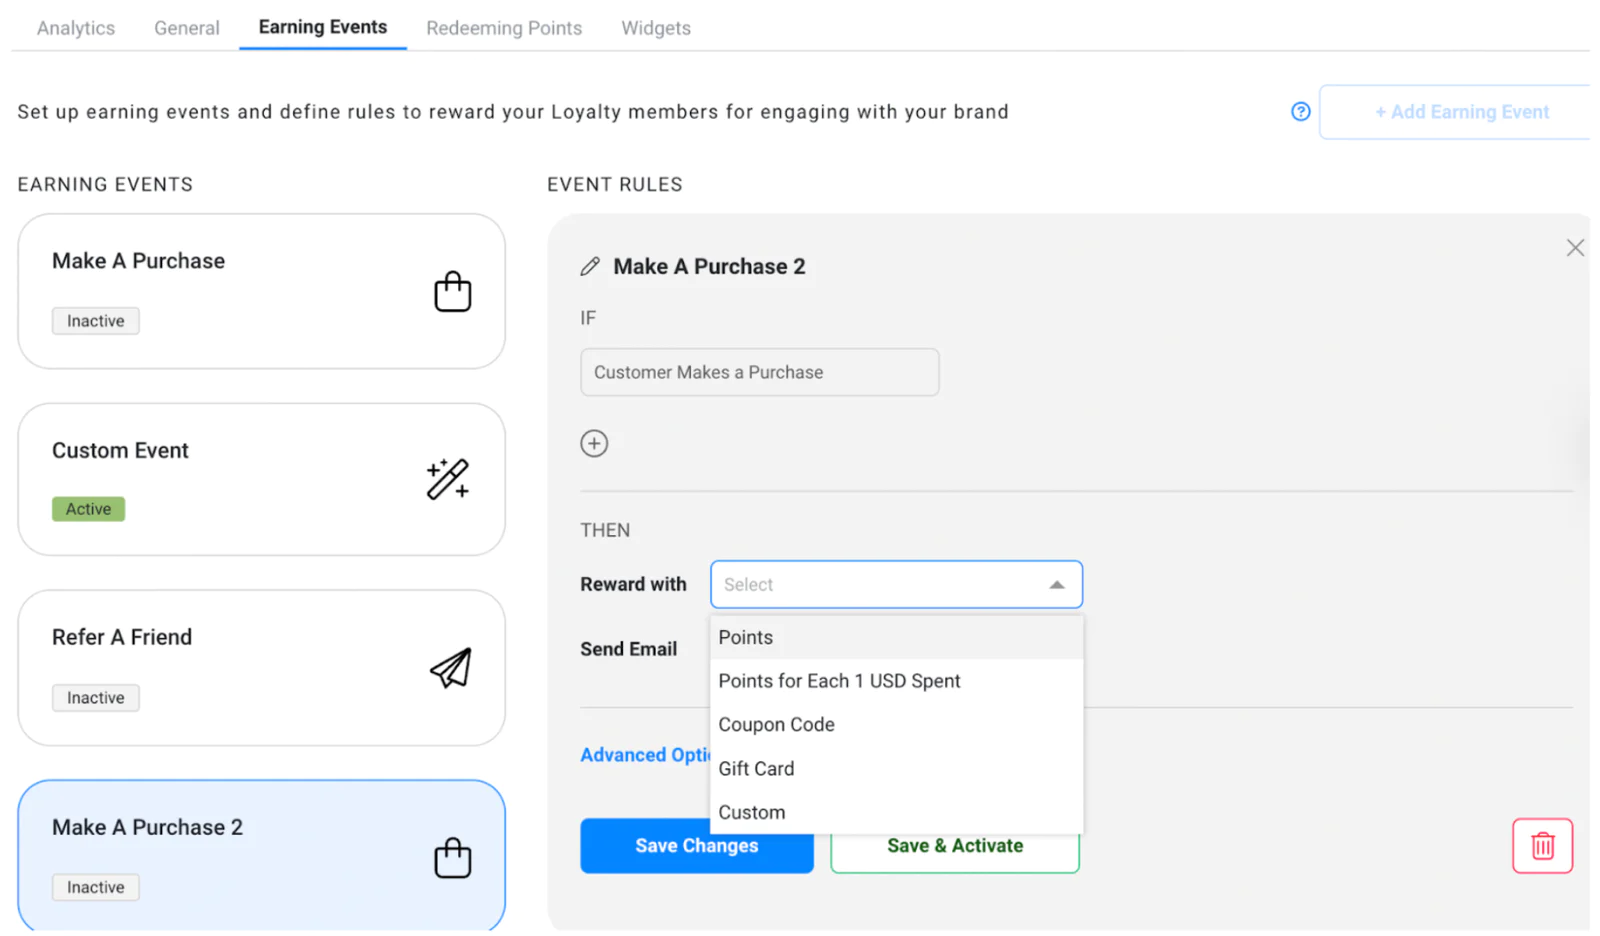Select Points for Each 1 USD Spent

click(x=839, y=681)
